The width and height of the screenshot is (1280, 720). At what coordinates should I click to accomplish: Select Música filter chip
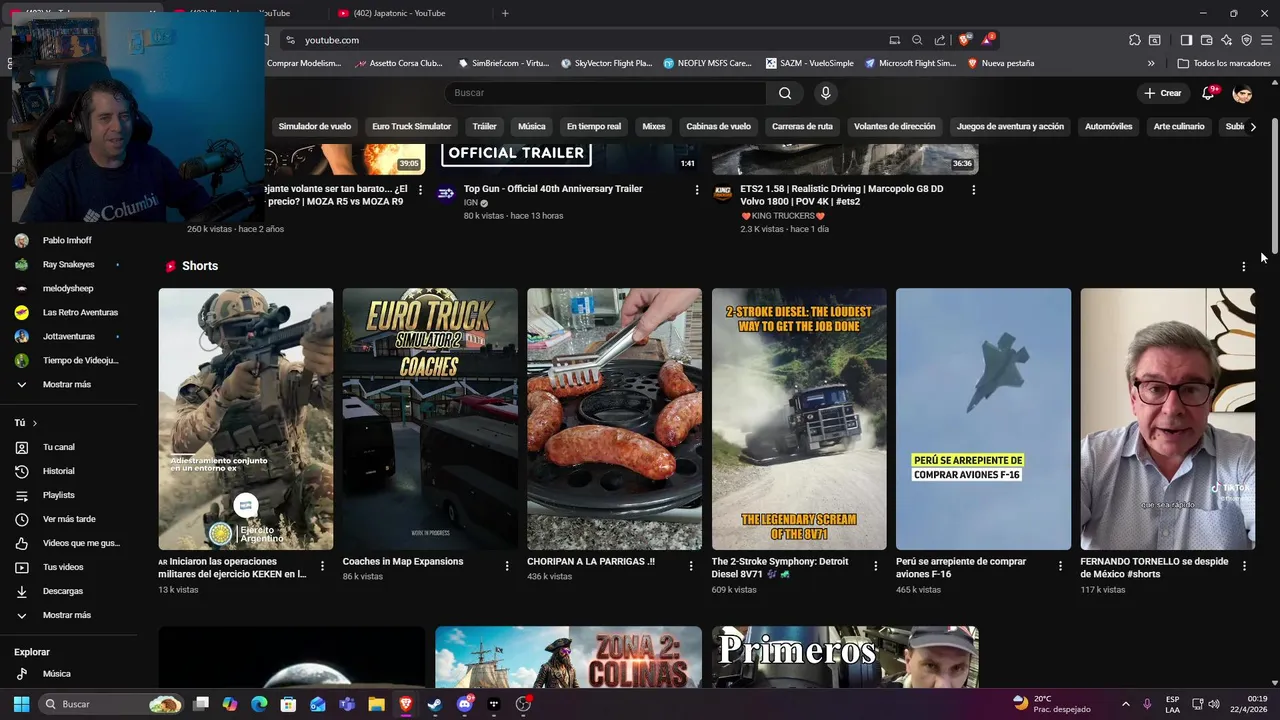pyautogui.click(x=531, y=127)
